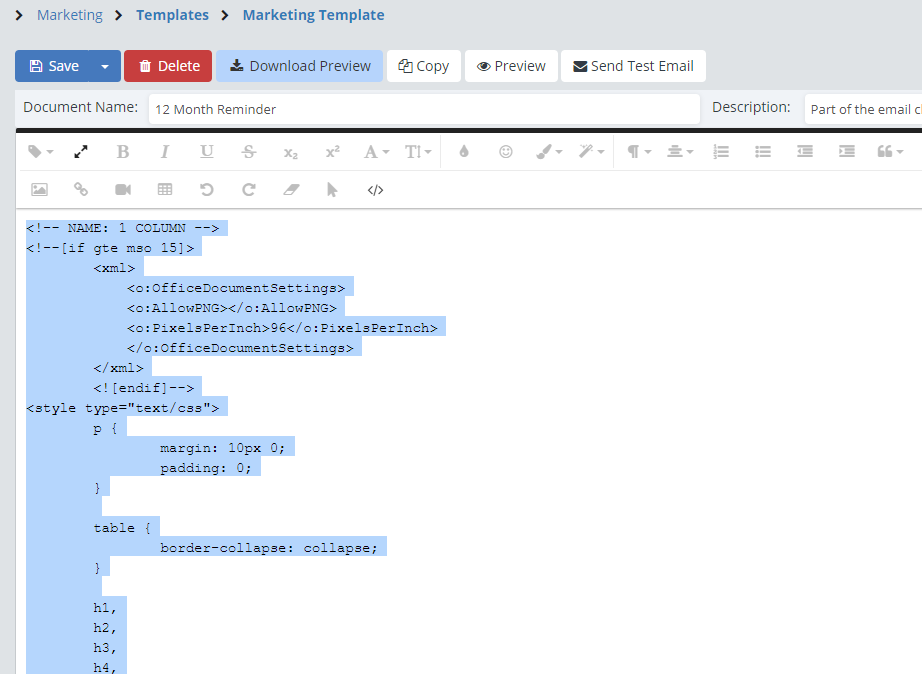This screenshot has height=674, width=922.
Task: Expand the paragraph format dropdown
Action: [x=638, y=152]
